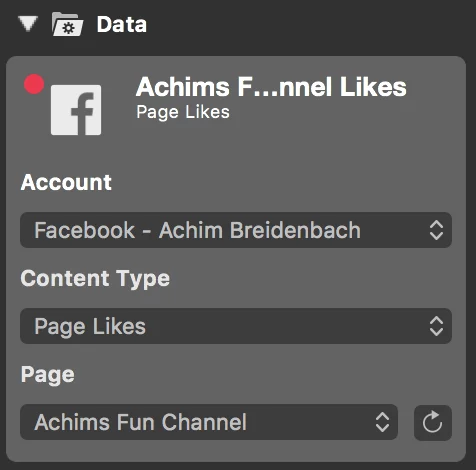
Task: Click the Data section header label
Action: click(x=122, y=24)
